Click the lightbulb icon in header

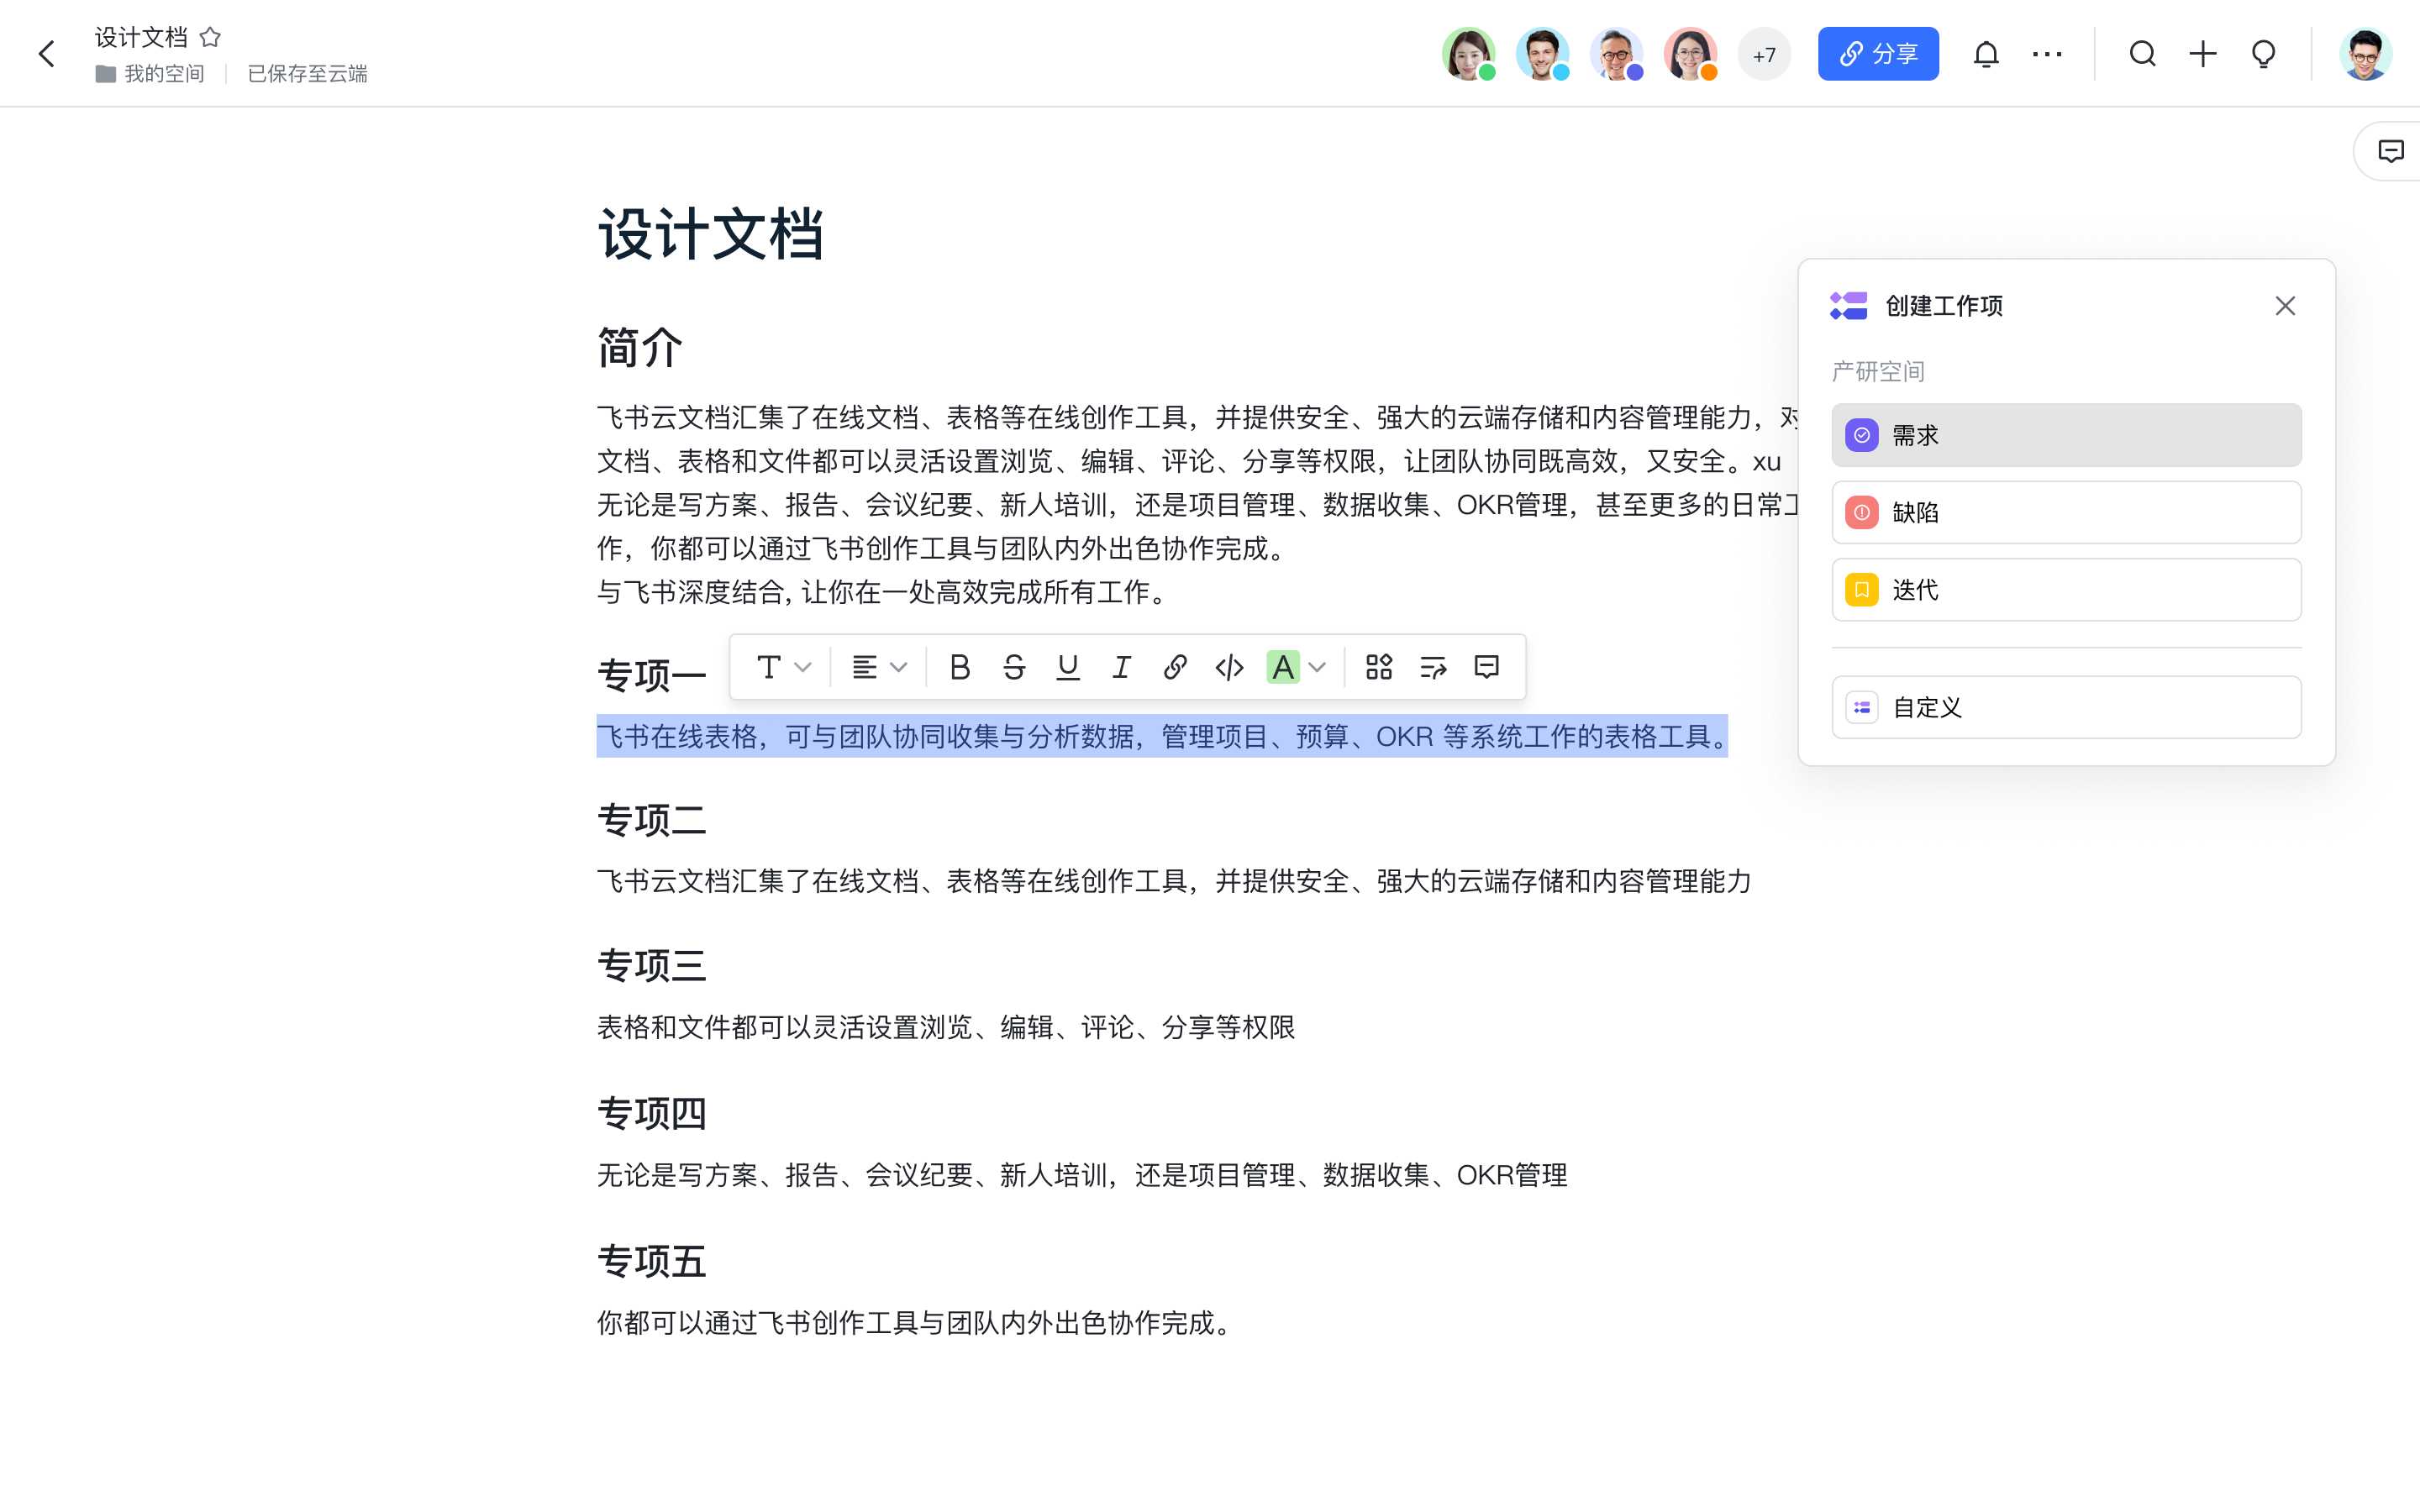[2264, 54]
